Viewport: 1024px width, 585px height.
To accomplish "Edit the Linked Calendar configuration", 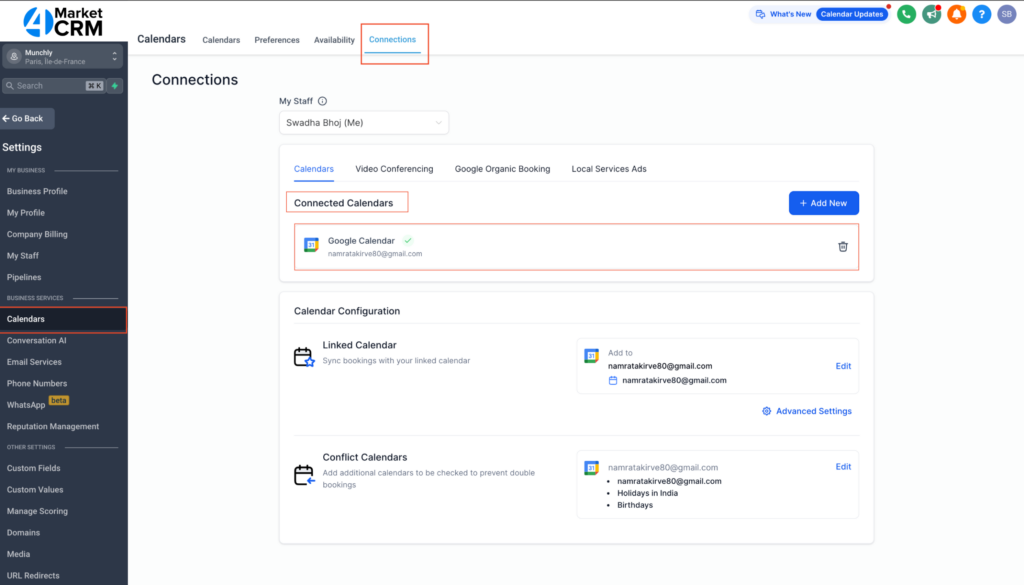I will (x=843, y=366).
